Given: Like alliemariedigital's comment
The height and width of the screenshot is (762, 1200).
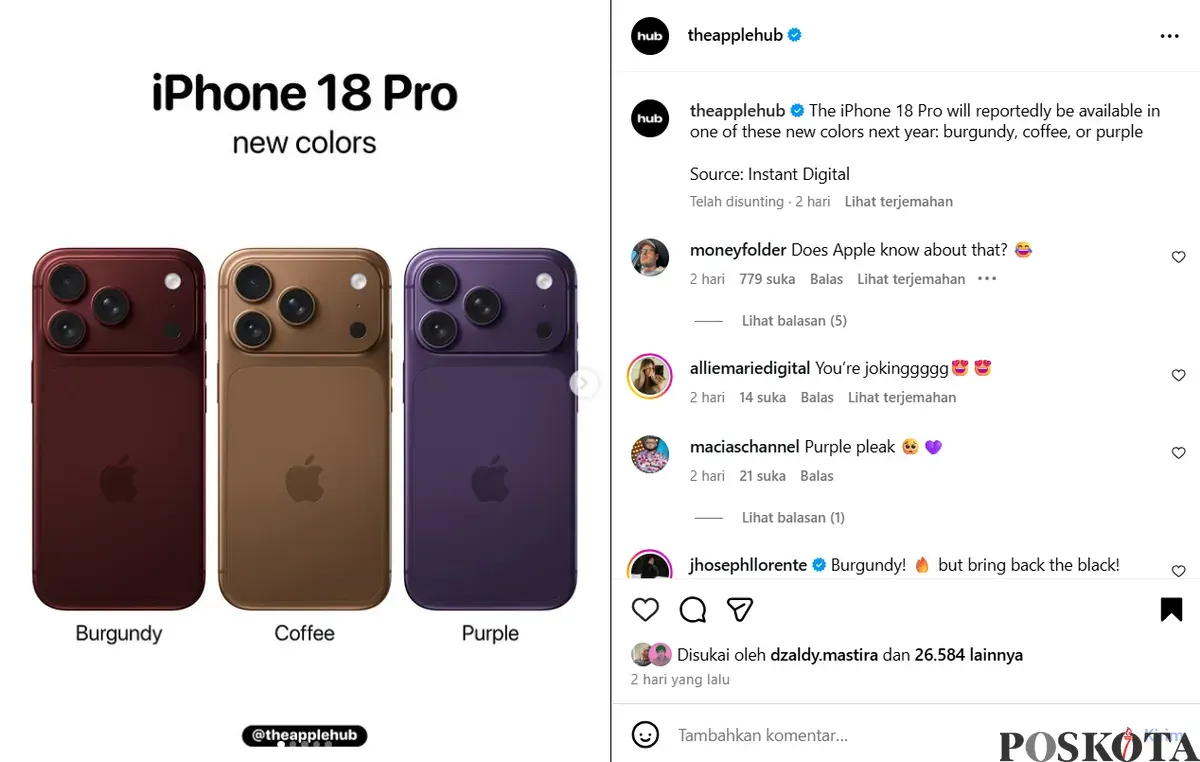Looking at the screenshot, I should 1178,375.
